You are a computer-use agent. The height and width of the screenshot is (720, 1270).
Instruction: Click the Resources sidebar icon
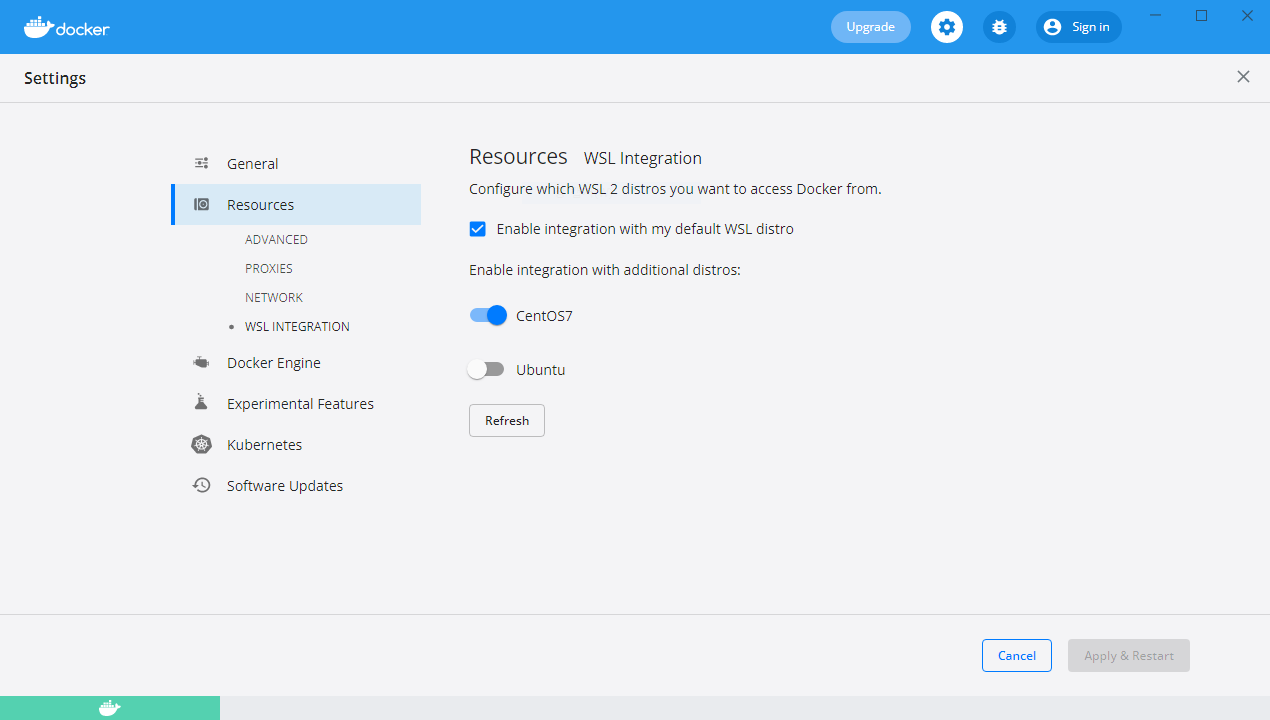click(x=202, y=204)
